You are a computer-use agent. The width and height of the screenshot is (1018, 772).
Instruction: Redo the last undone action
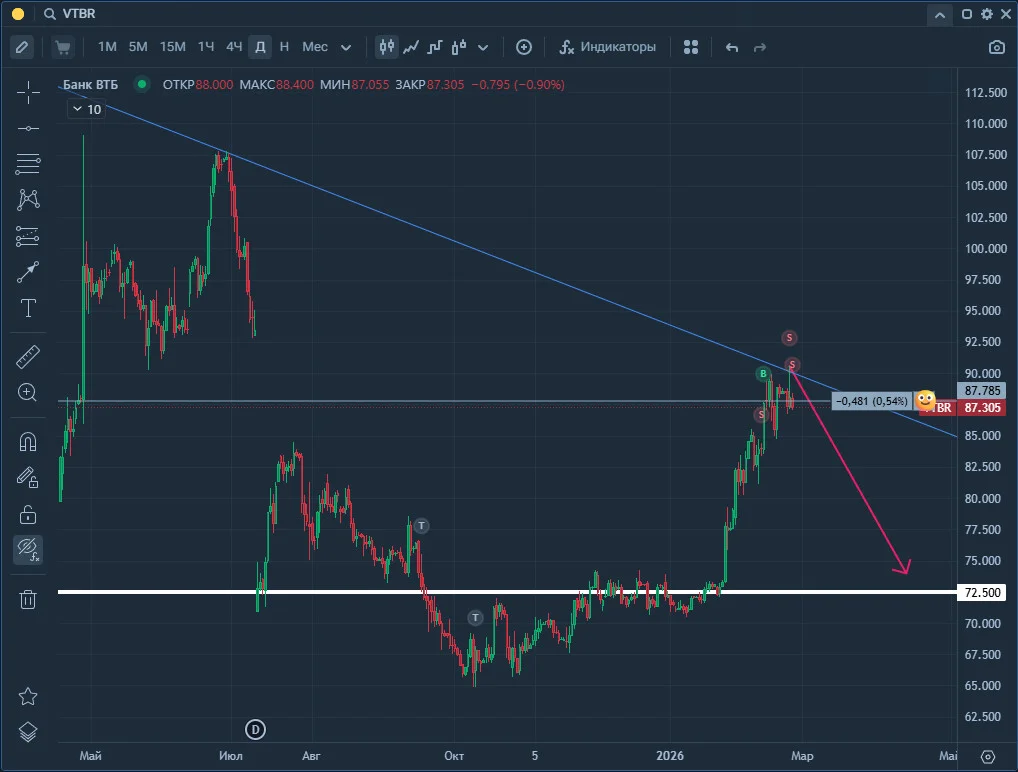760,47
